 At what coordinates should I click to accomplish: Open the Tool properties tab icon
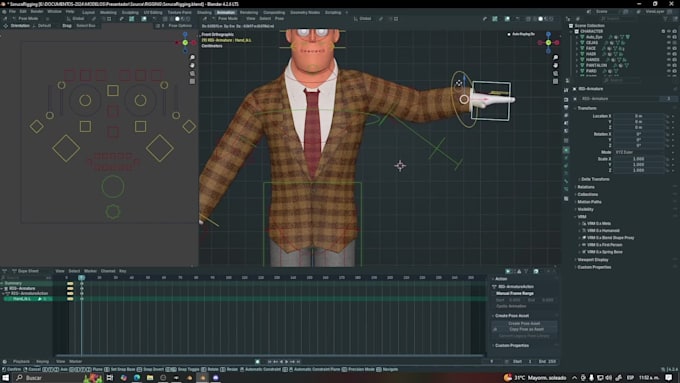click(x=566, y=90)
